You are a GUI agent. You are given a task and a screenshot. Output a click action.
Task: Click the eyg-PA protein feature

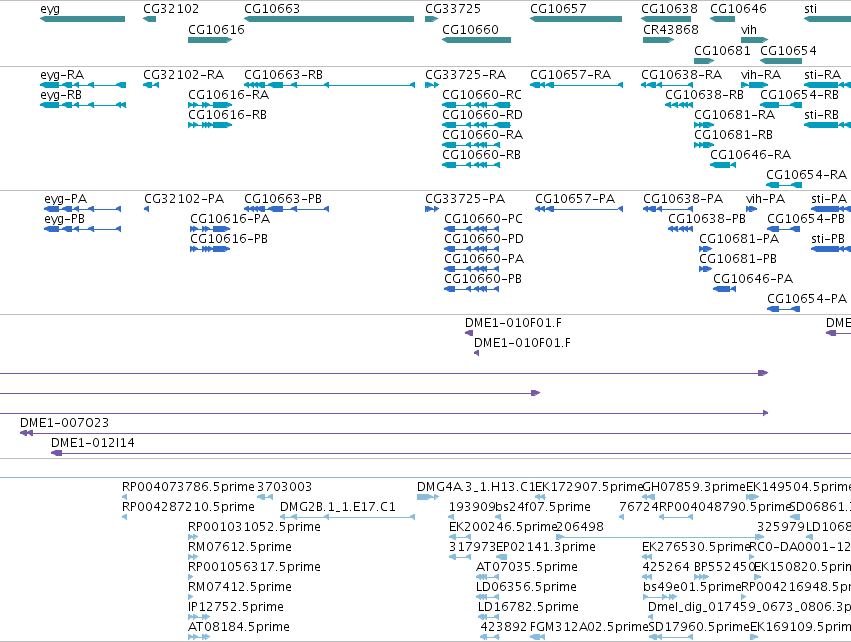(82, 209)
